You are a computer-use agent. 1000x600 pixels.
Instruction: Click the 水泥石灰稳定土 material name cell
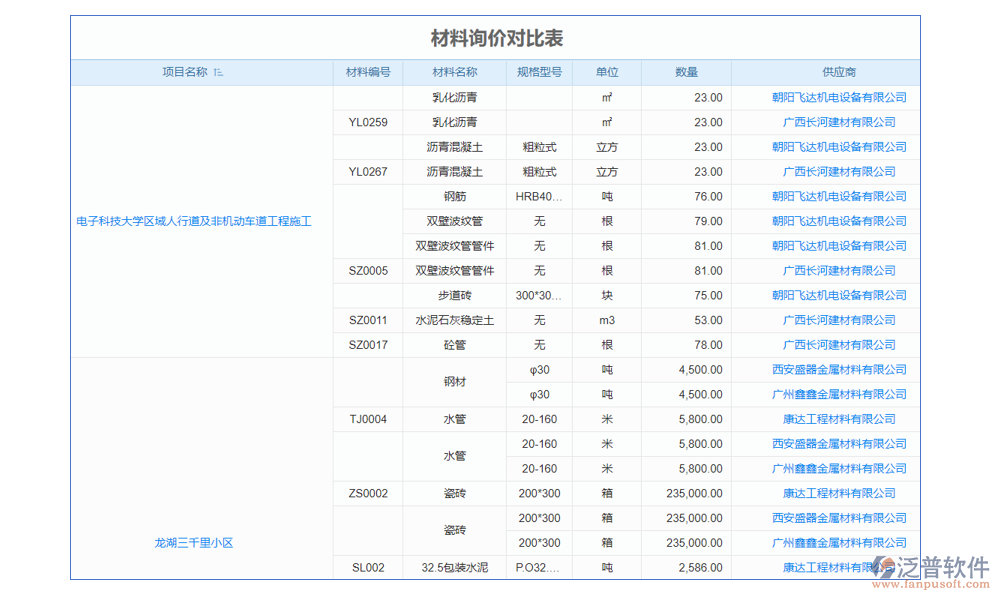[454, 320]
